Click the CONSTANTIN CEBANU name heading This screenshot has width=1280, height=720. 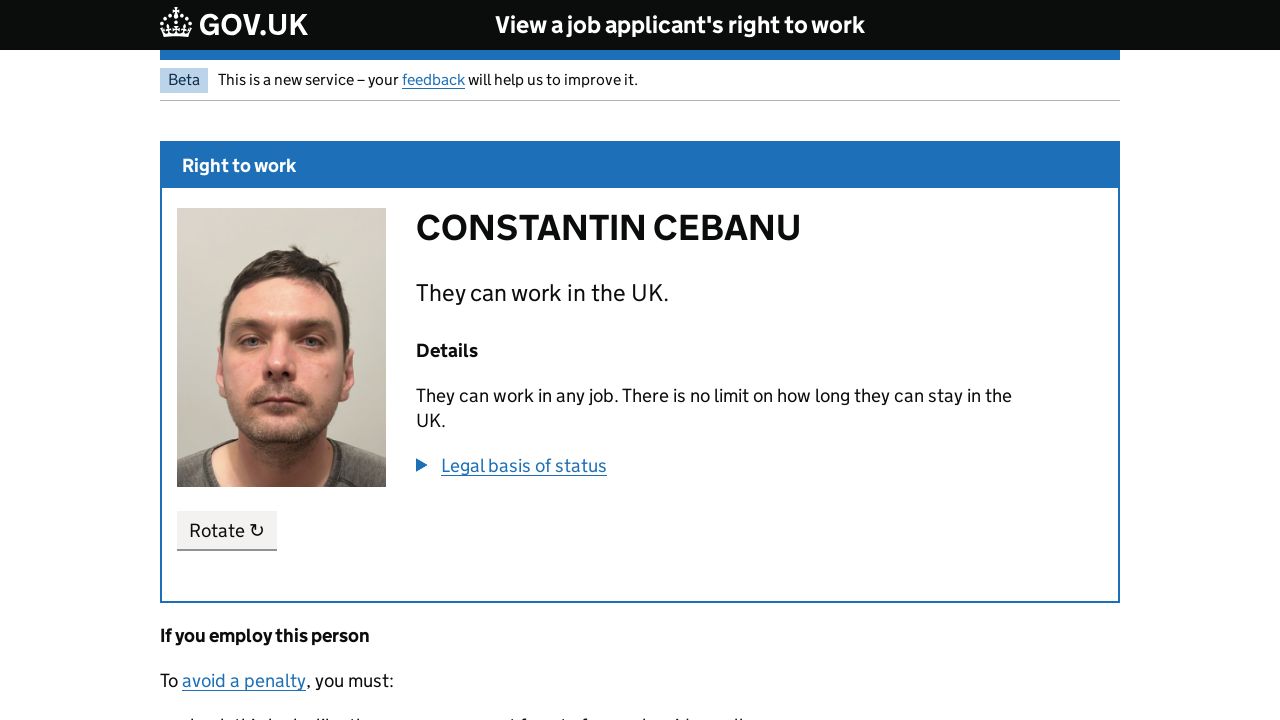pyautogui.click(x=608, y=228)
